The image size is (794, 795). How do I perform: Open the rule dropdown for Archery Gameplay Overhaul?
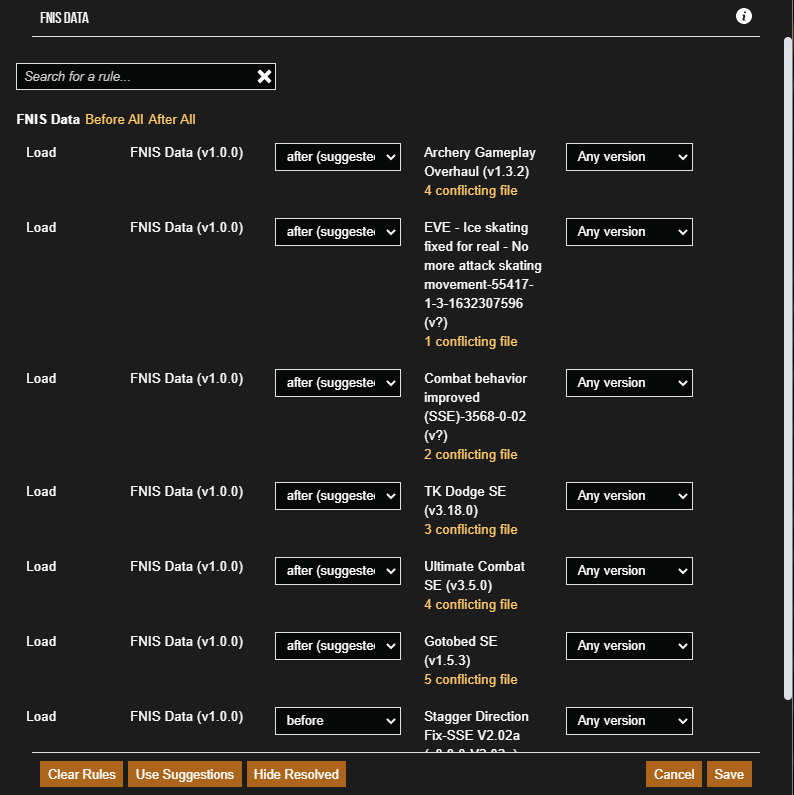click(338, 157)
